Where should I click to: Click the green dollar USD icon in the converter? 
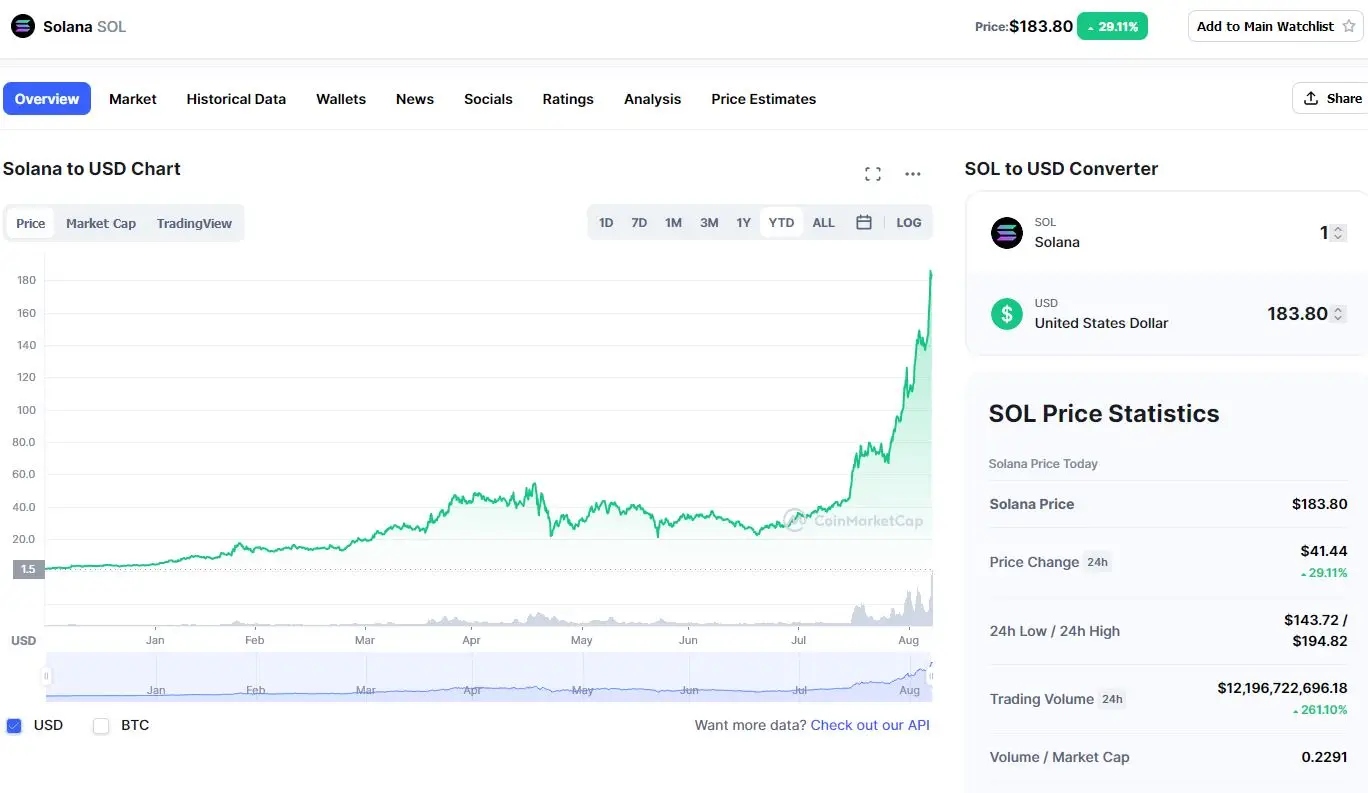pos(1006,314)
